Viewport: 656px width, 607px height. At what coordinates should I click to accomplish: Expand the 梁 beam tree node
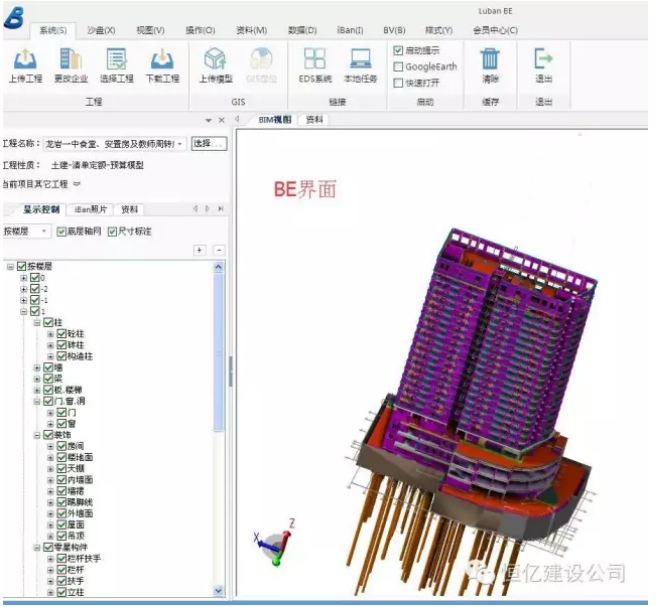coord(37,379)
